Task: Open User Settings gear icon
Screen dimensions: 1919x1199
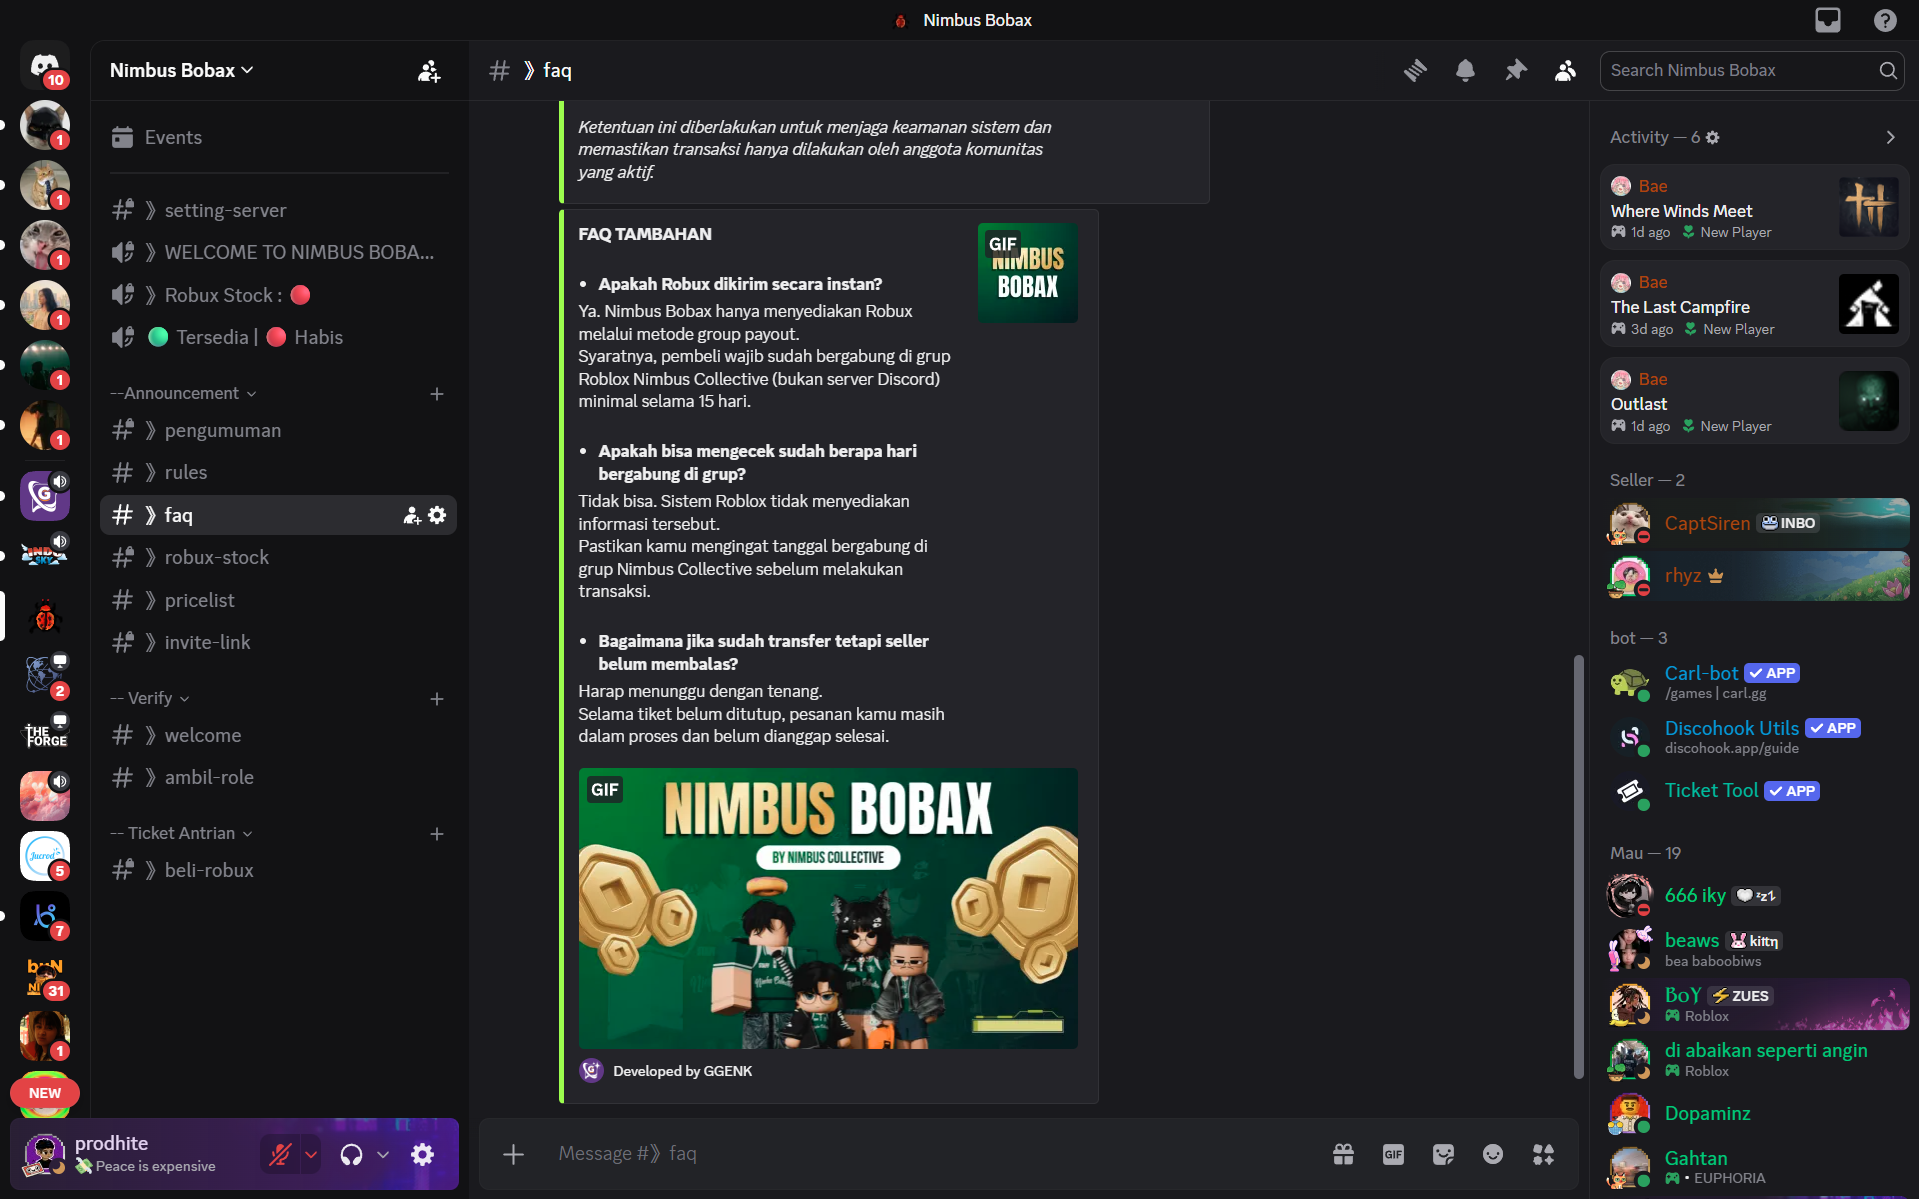Action: 423,1154
